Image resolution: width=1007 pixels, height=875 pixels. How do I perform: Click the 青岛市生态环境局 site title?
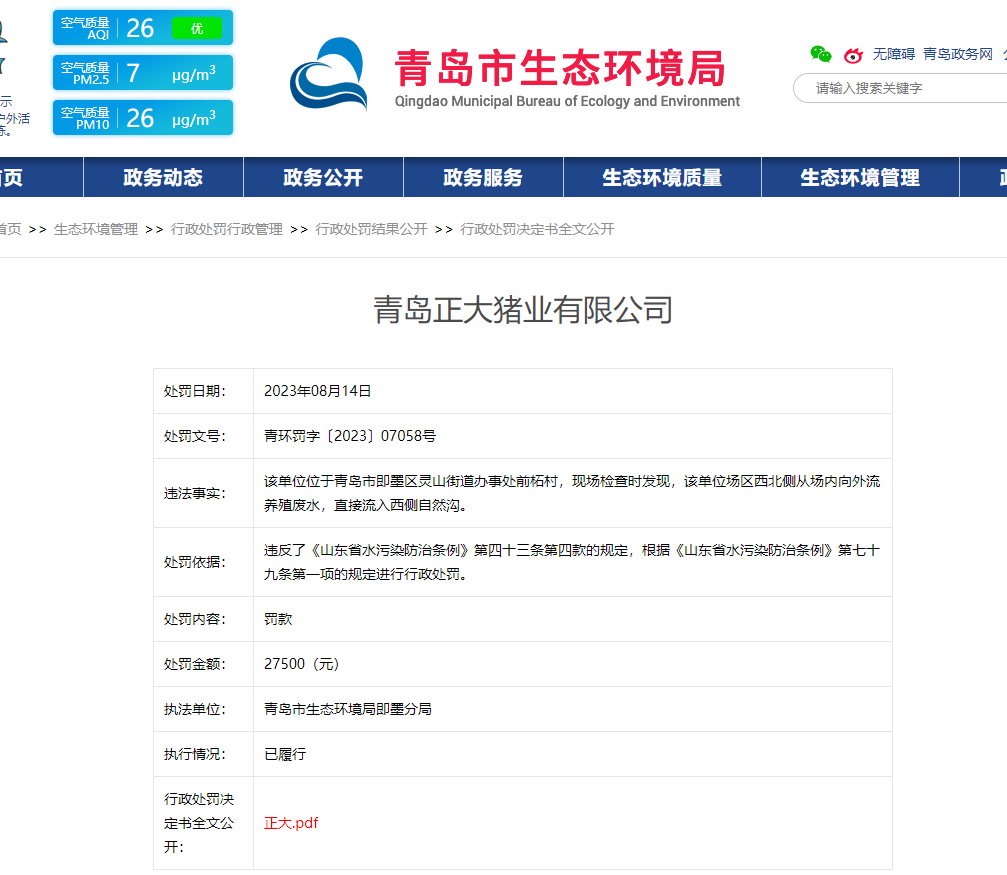[560, 68]
